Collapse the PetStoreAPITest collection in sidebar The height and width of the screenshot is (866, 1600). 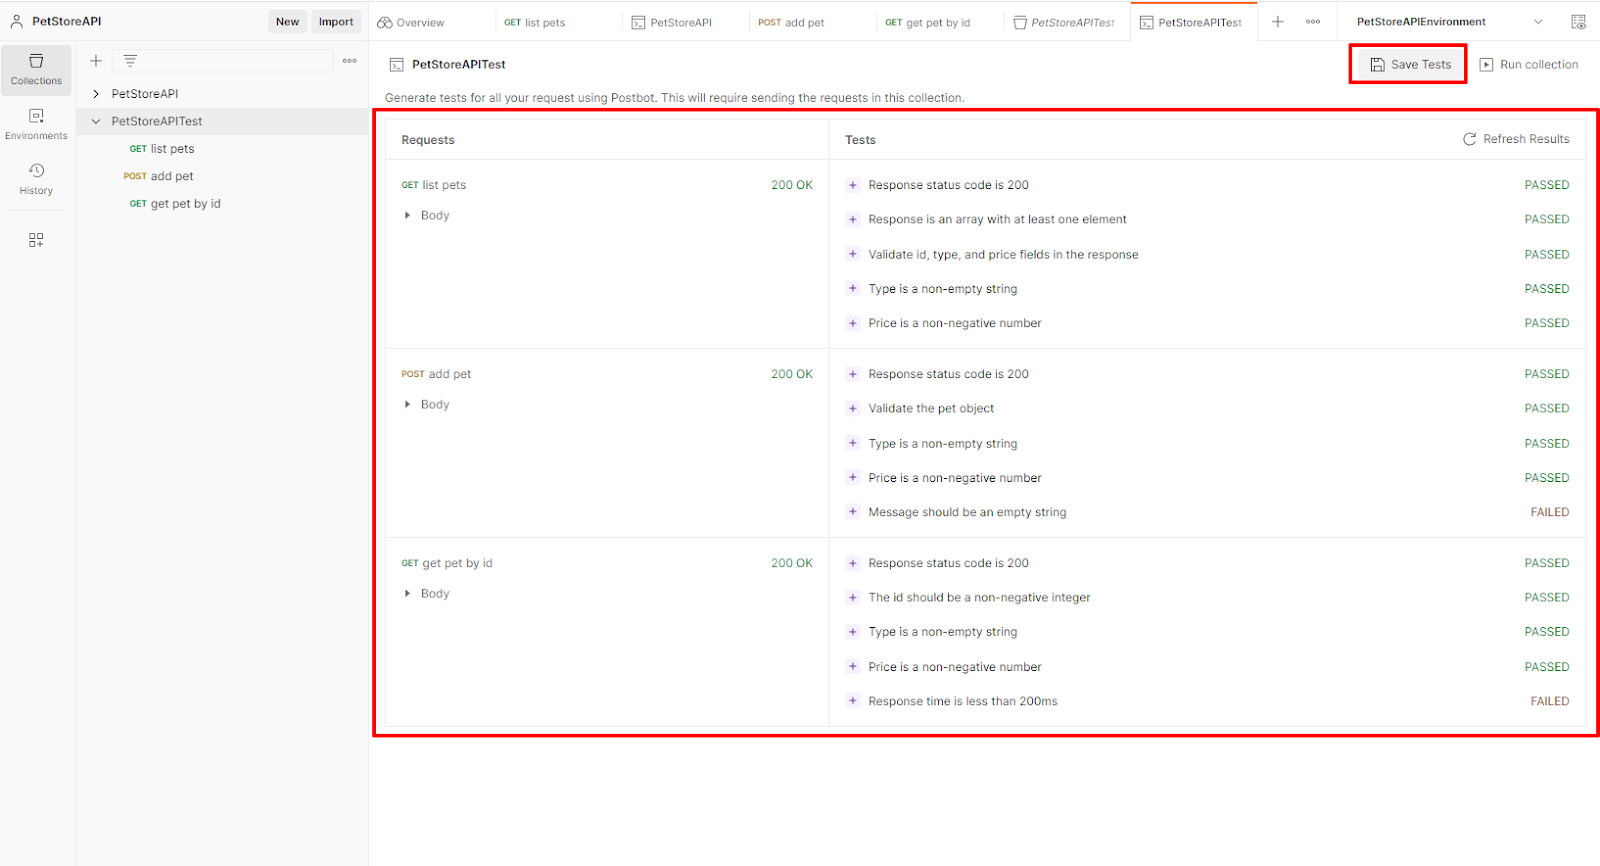point(96,121)
